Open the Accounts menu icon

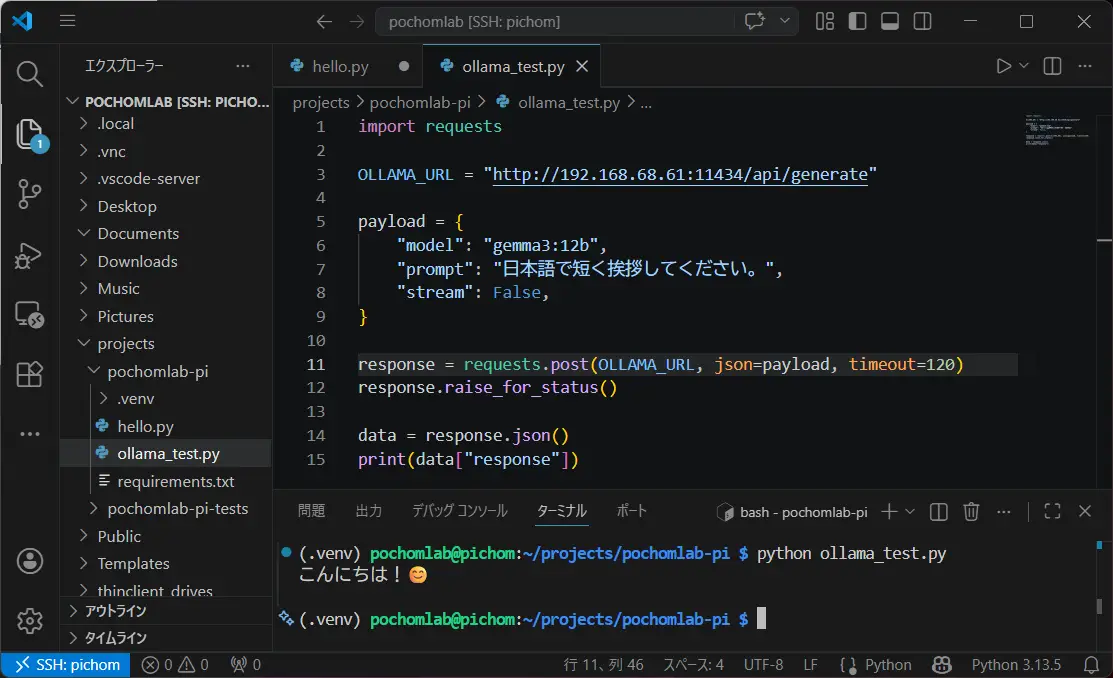click(x=30, y=561)
